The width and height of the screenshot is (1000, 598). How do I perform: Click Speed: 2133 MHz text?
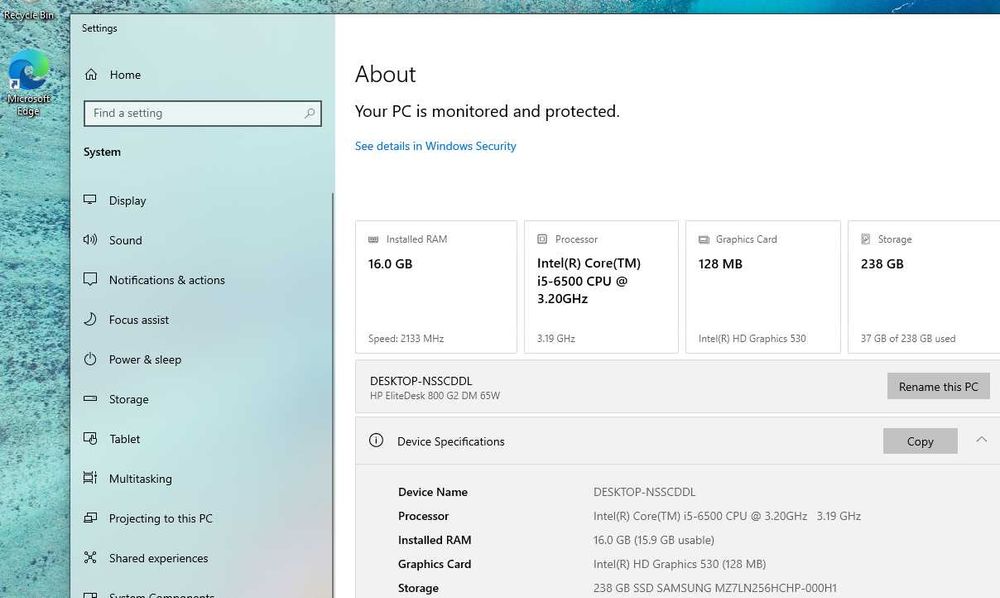click(406, 339)
